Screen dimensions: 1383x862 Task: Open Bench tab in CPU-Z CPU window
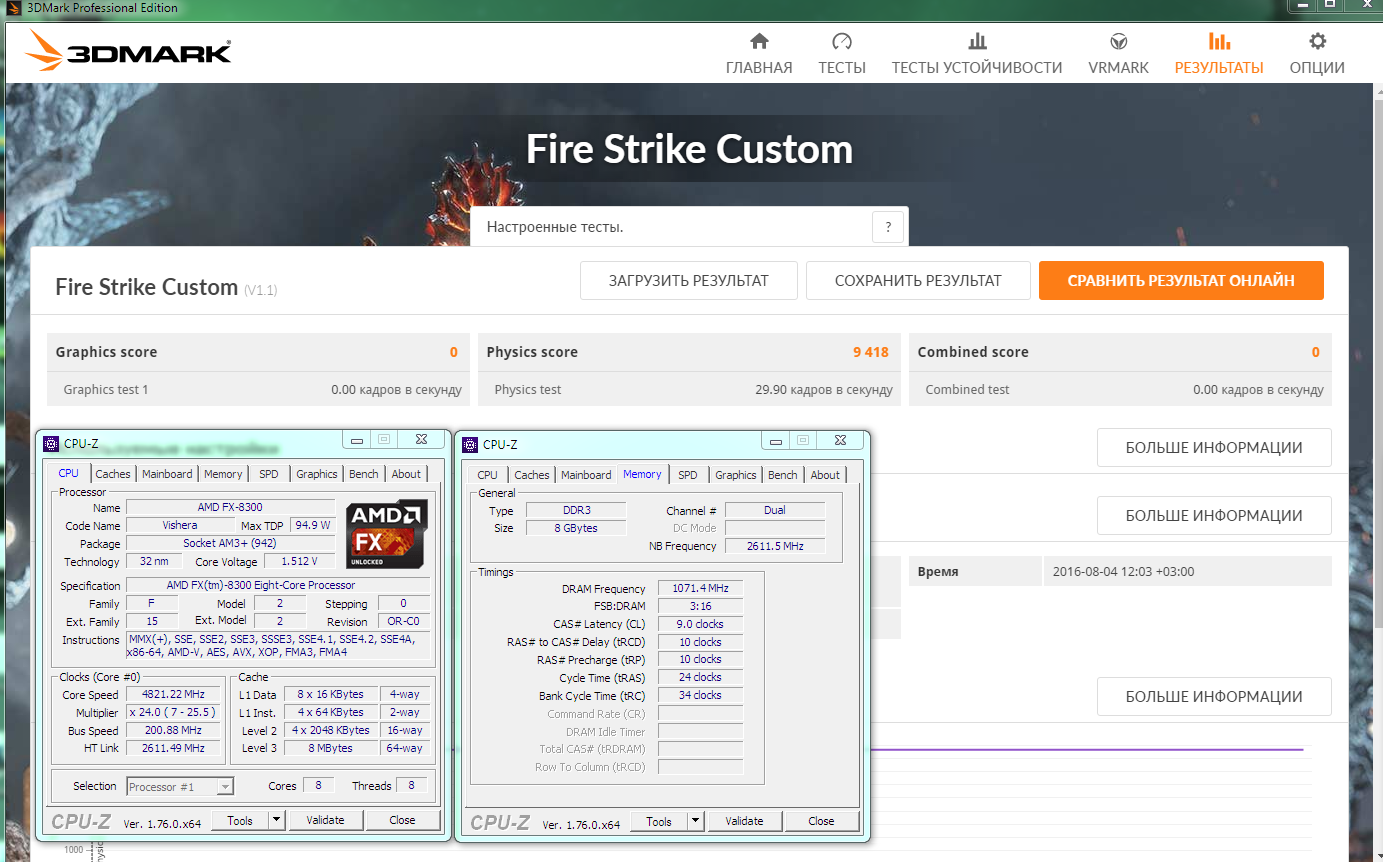tap(364, 474)
